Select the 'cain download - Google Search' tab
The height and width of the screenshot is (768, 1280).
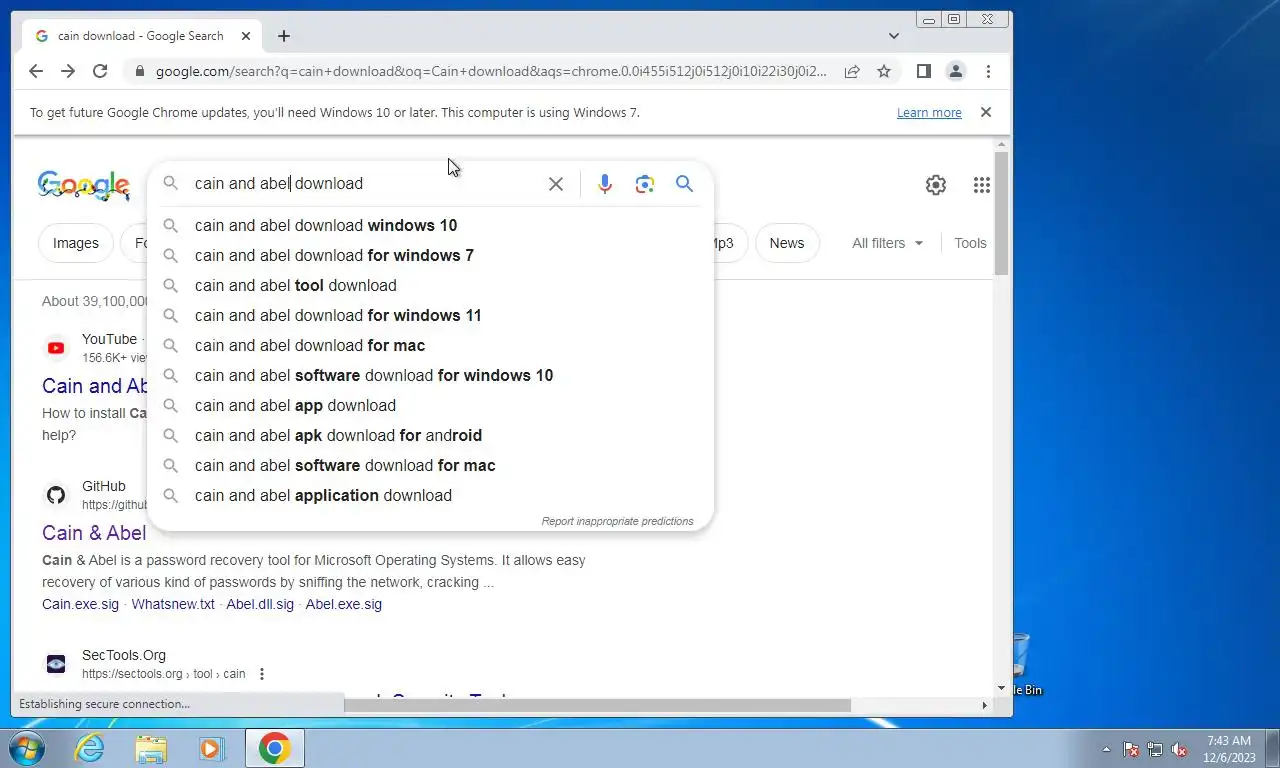pyautogui.click(x=140, y=36)
